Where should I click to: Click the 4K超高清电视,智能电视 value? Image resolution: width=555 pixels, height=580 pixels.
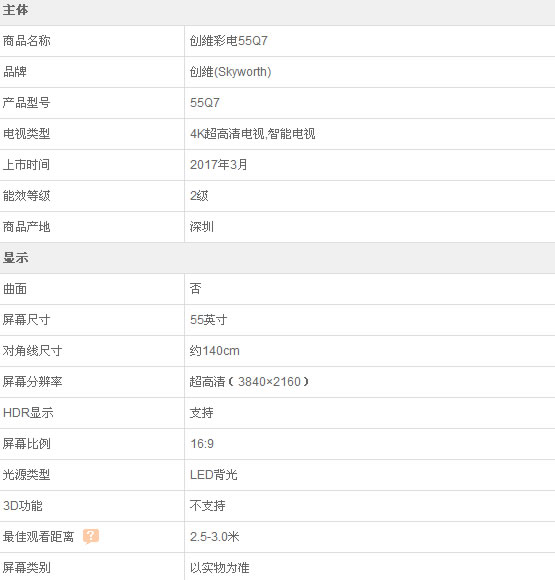click(x=252, y=134)
